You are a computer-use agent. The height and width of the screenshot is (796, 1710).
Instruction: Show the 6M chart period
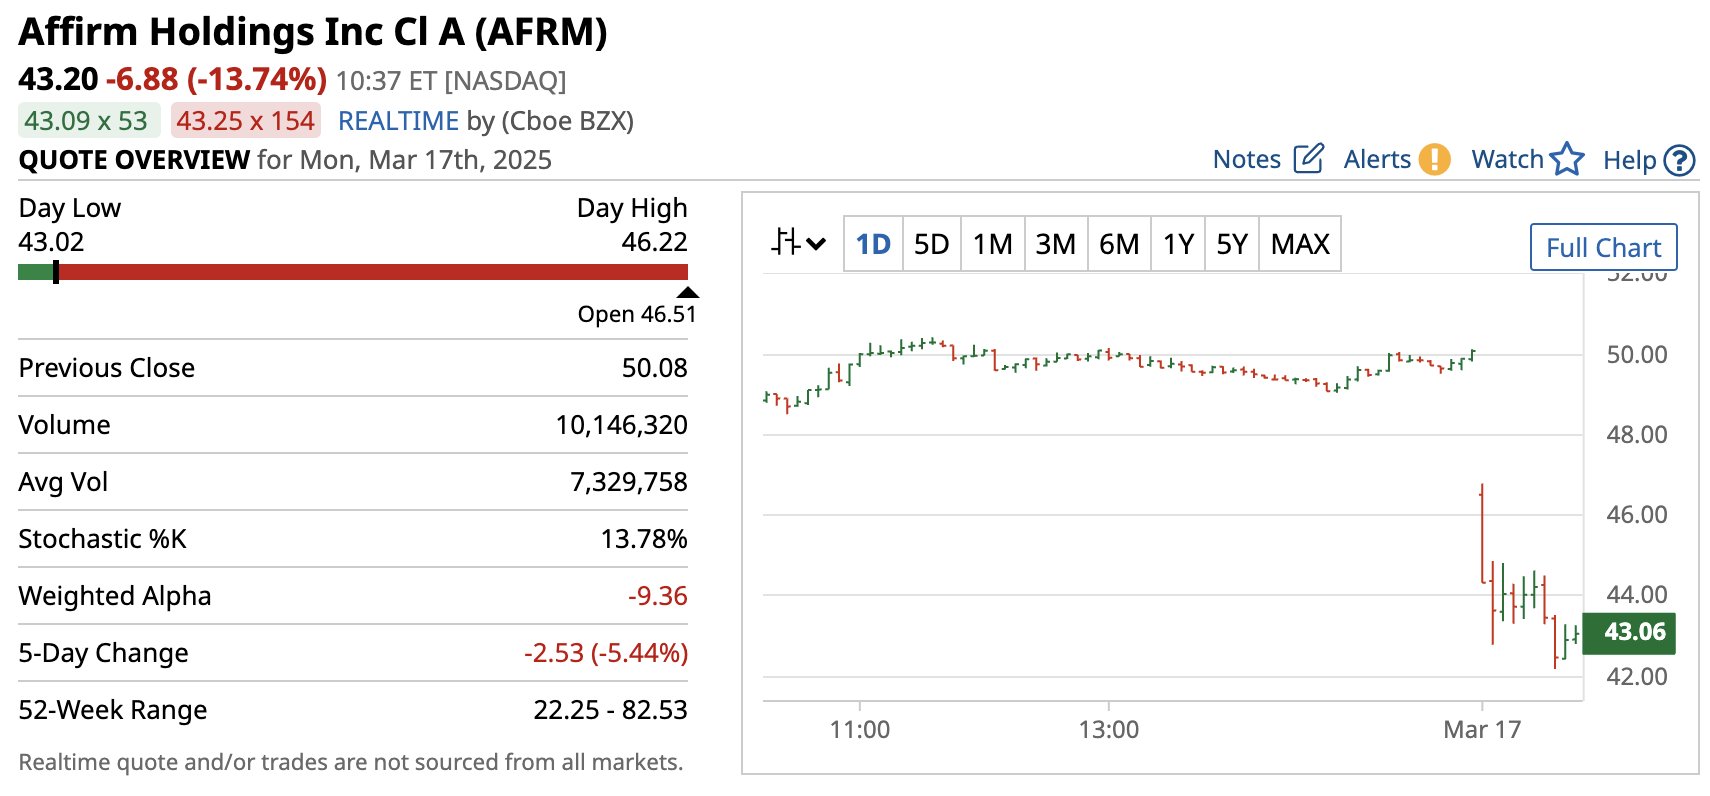pyautogui.click(x=1118, y=244)
